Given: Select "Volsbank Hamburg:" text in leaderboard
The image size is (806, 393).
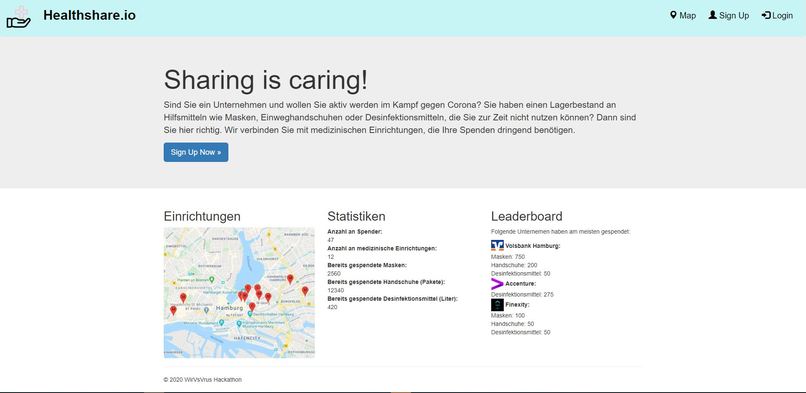Looking at the screenshot, I should click(533, 246).
